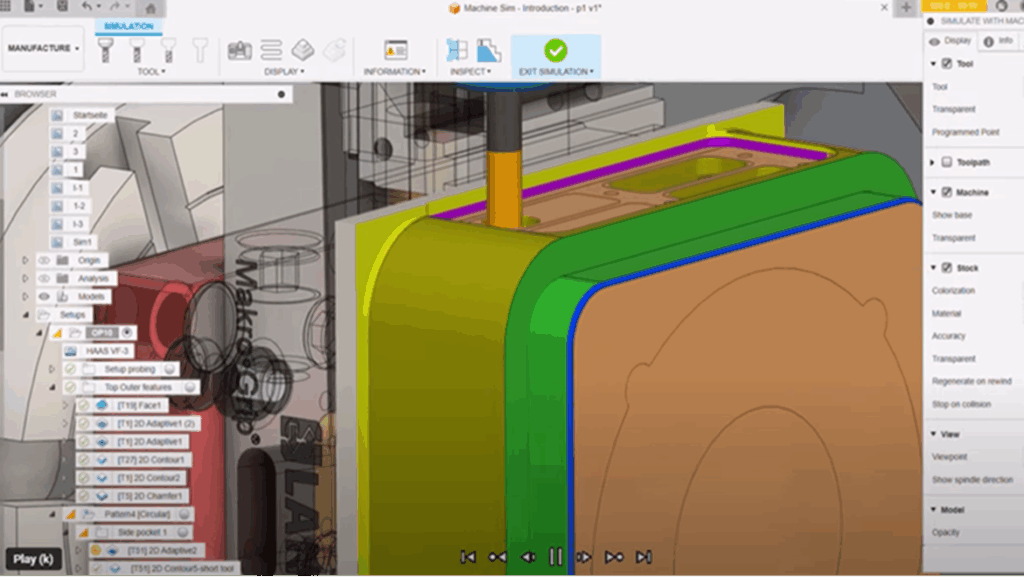Adjust the Opacity control under Model
This screenshot has height=577, width=1024.
tap(948, 532)
